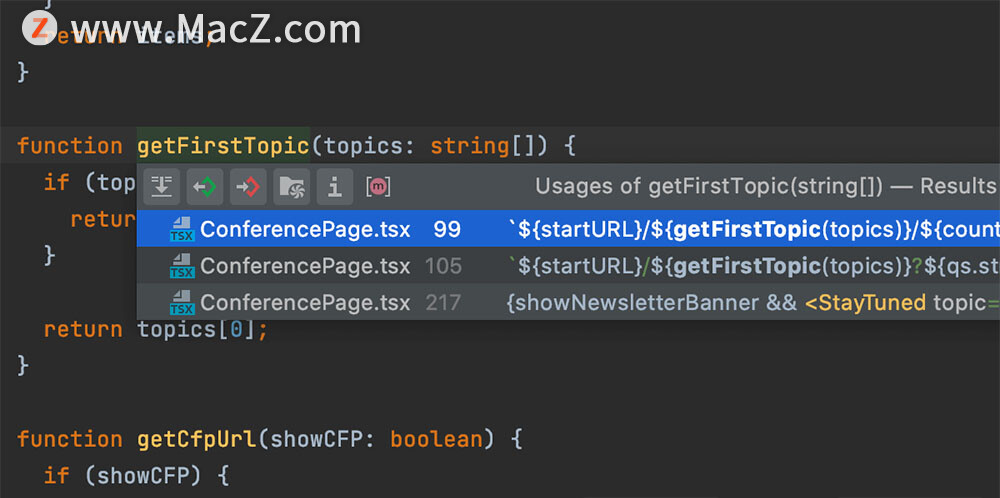Click the information 'i' toolbar icon
Viewport: 1000px width, 498px height.
click(x=335, y=187)
